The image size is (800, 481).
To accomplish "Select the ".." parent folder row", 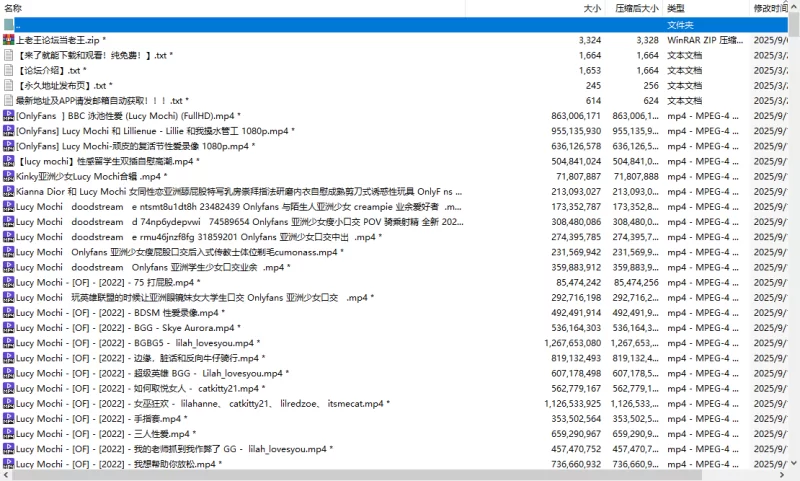I will (300, 25).
